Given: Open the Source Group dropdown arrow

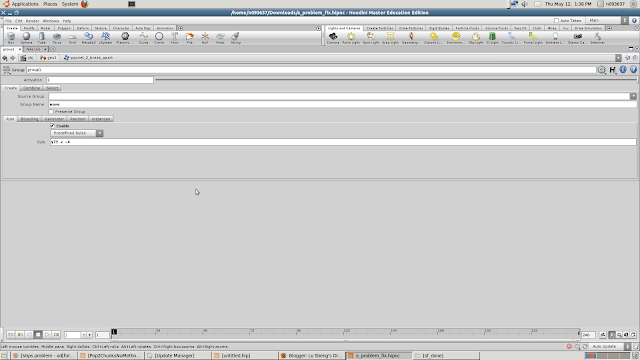Looking at the screenshot, I should (x=633, y=96).
